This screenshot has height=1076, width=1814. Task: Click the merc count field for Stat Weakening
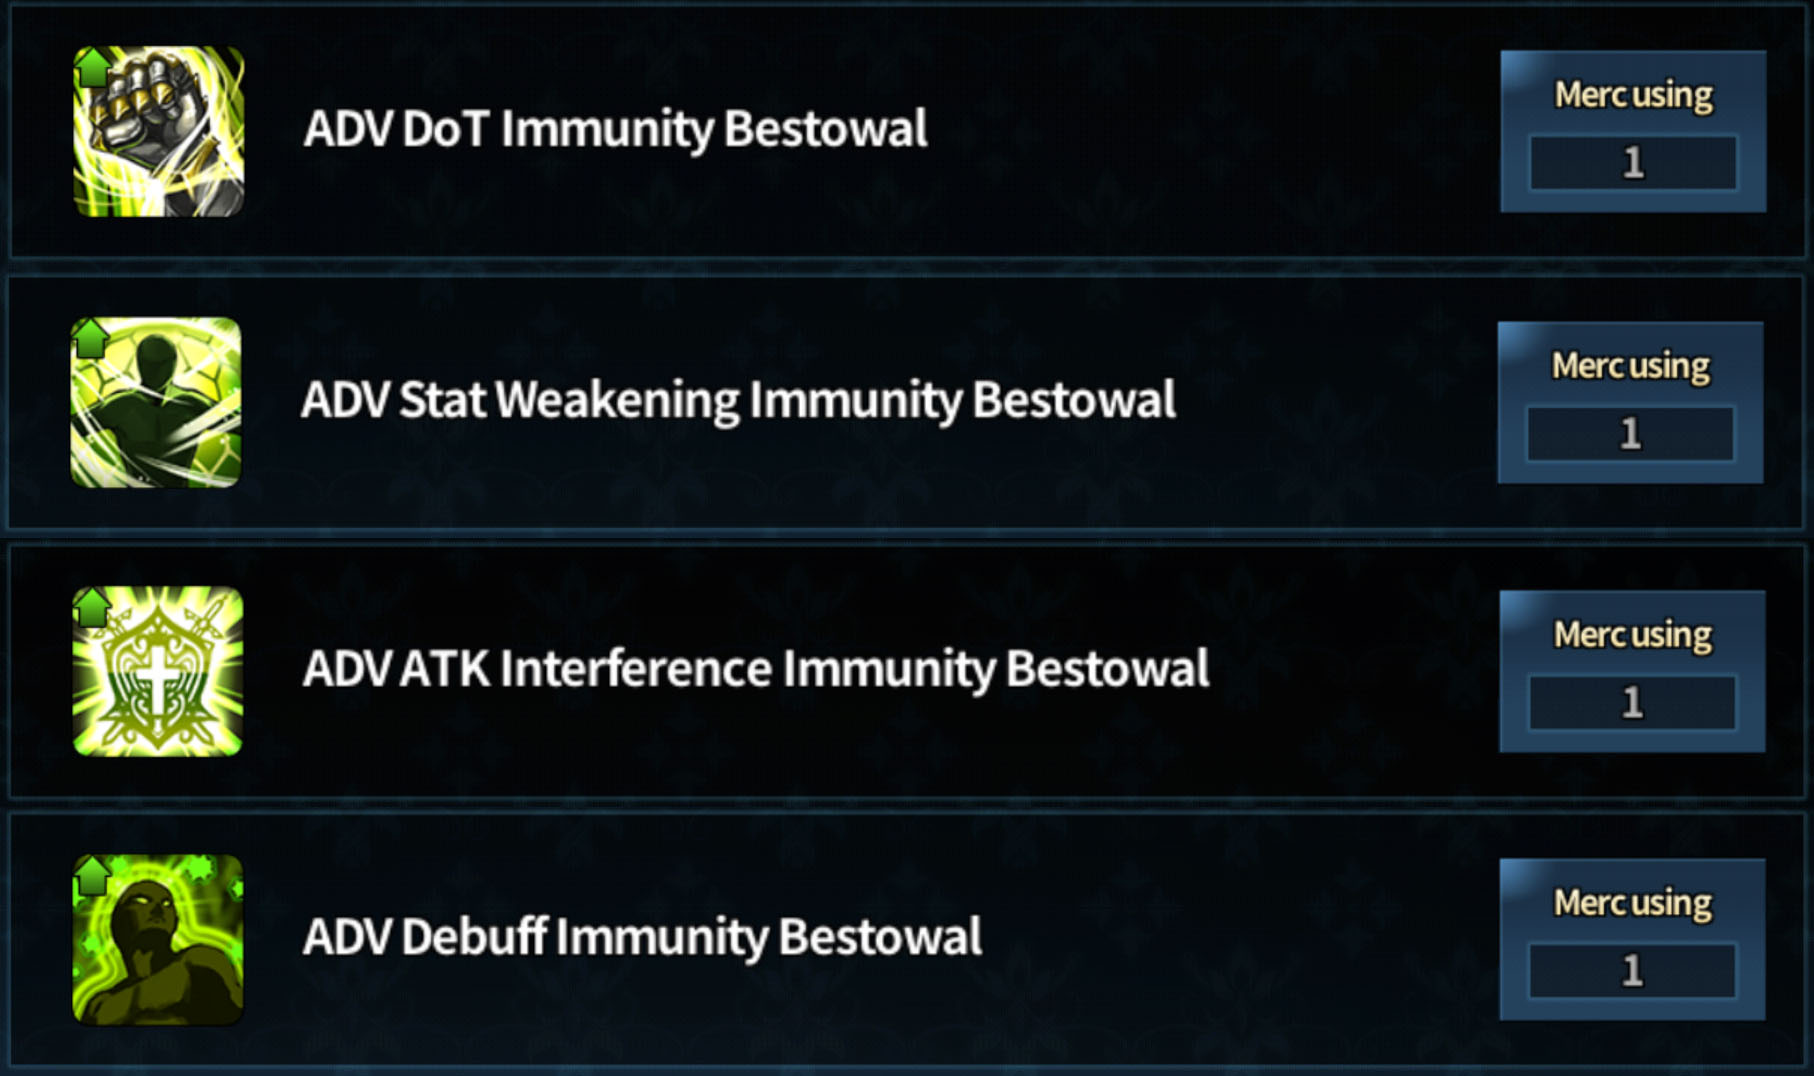[1630, 433]
